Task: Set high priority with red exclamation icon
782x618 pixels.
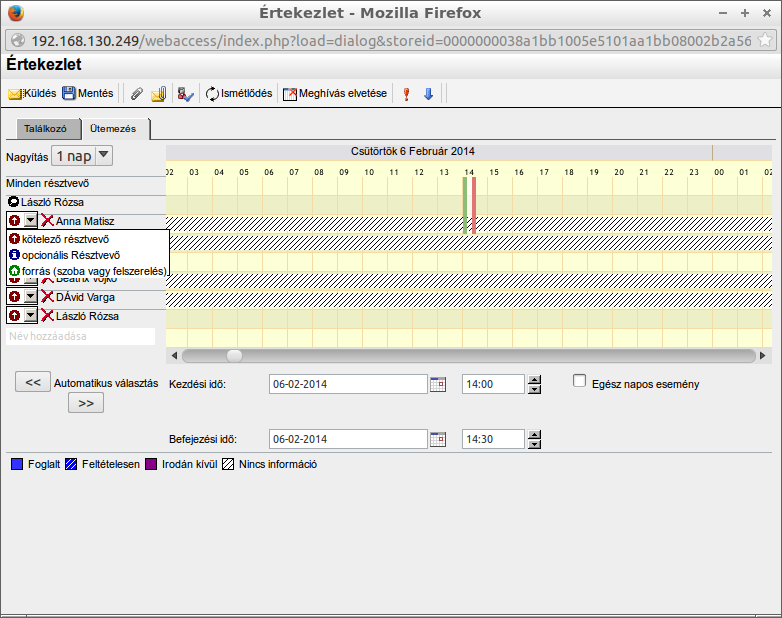Action: coord(406,94)
